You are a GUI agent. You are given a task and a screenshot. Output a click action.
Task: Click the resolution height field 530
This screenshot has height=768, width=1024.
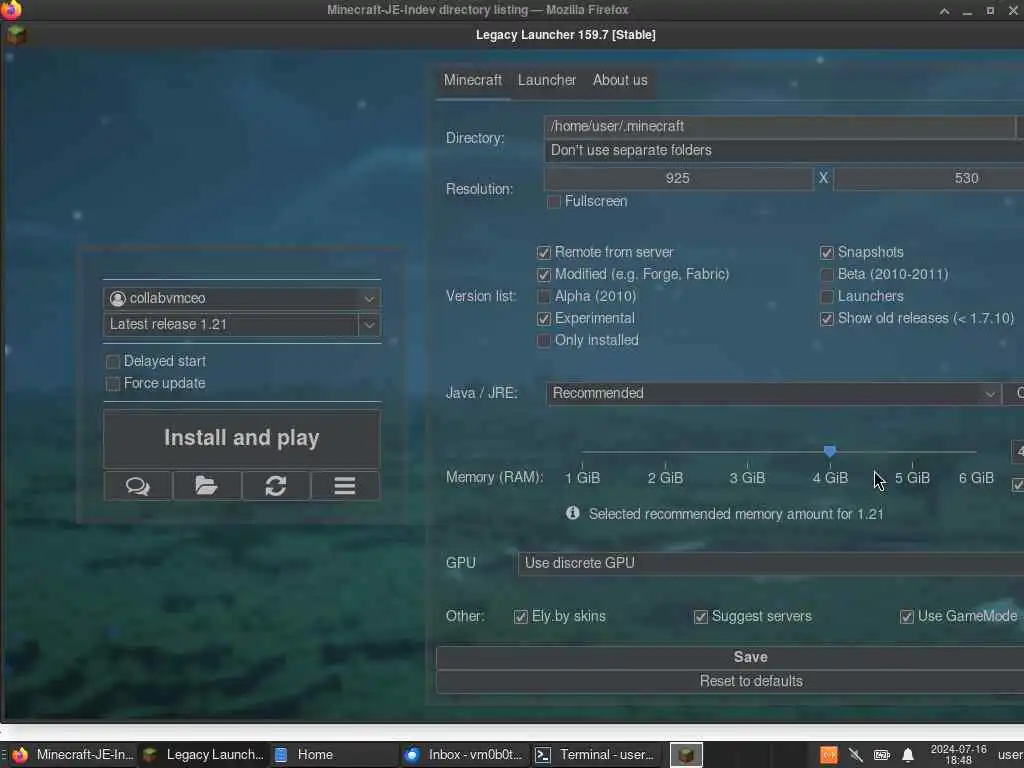929,179
